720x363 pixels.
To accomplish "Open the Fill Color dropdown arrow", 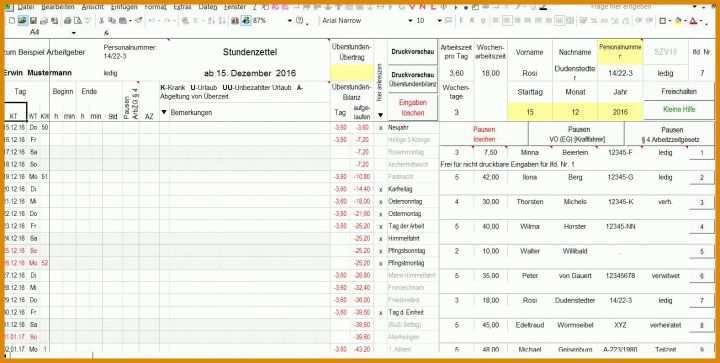I will (685, 21).
